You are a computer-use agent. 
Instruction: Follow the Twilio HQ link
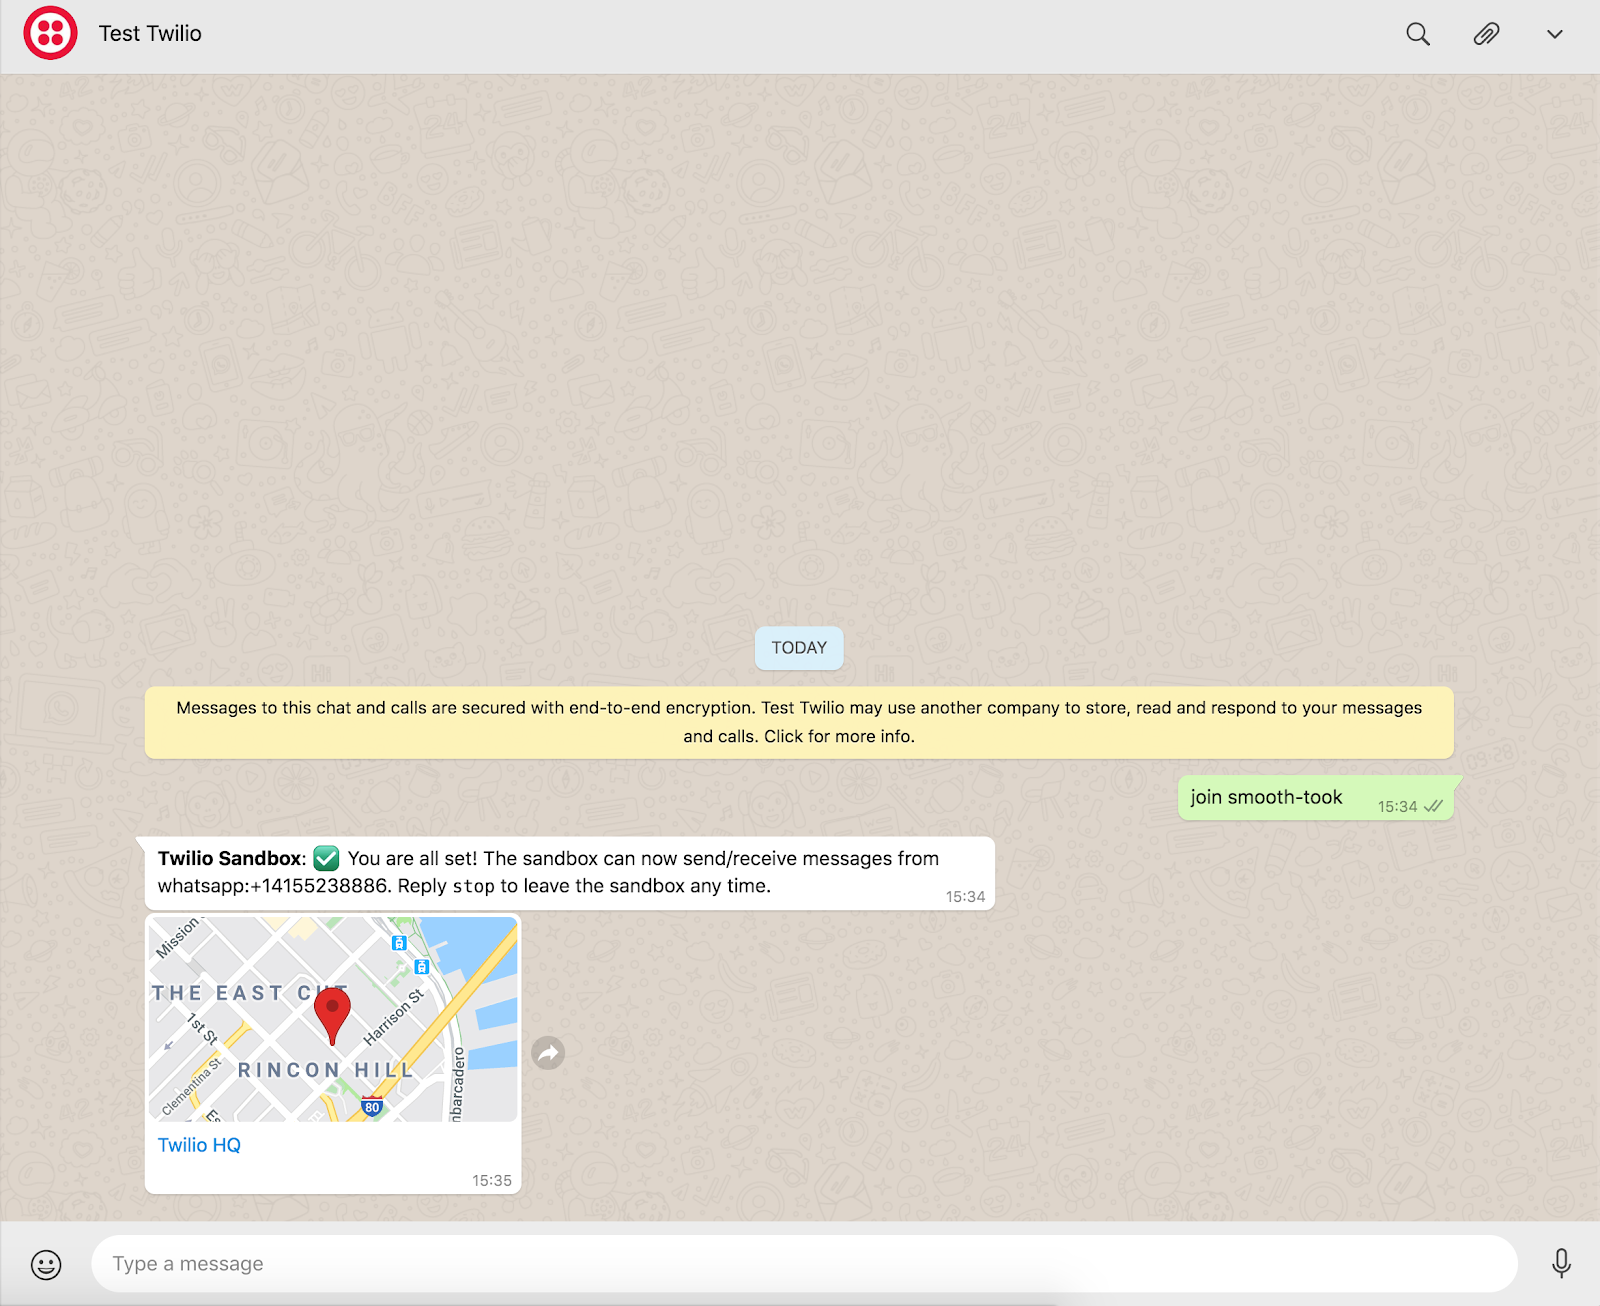(x=199, y=1145)
